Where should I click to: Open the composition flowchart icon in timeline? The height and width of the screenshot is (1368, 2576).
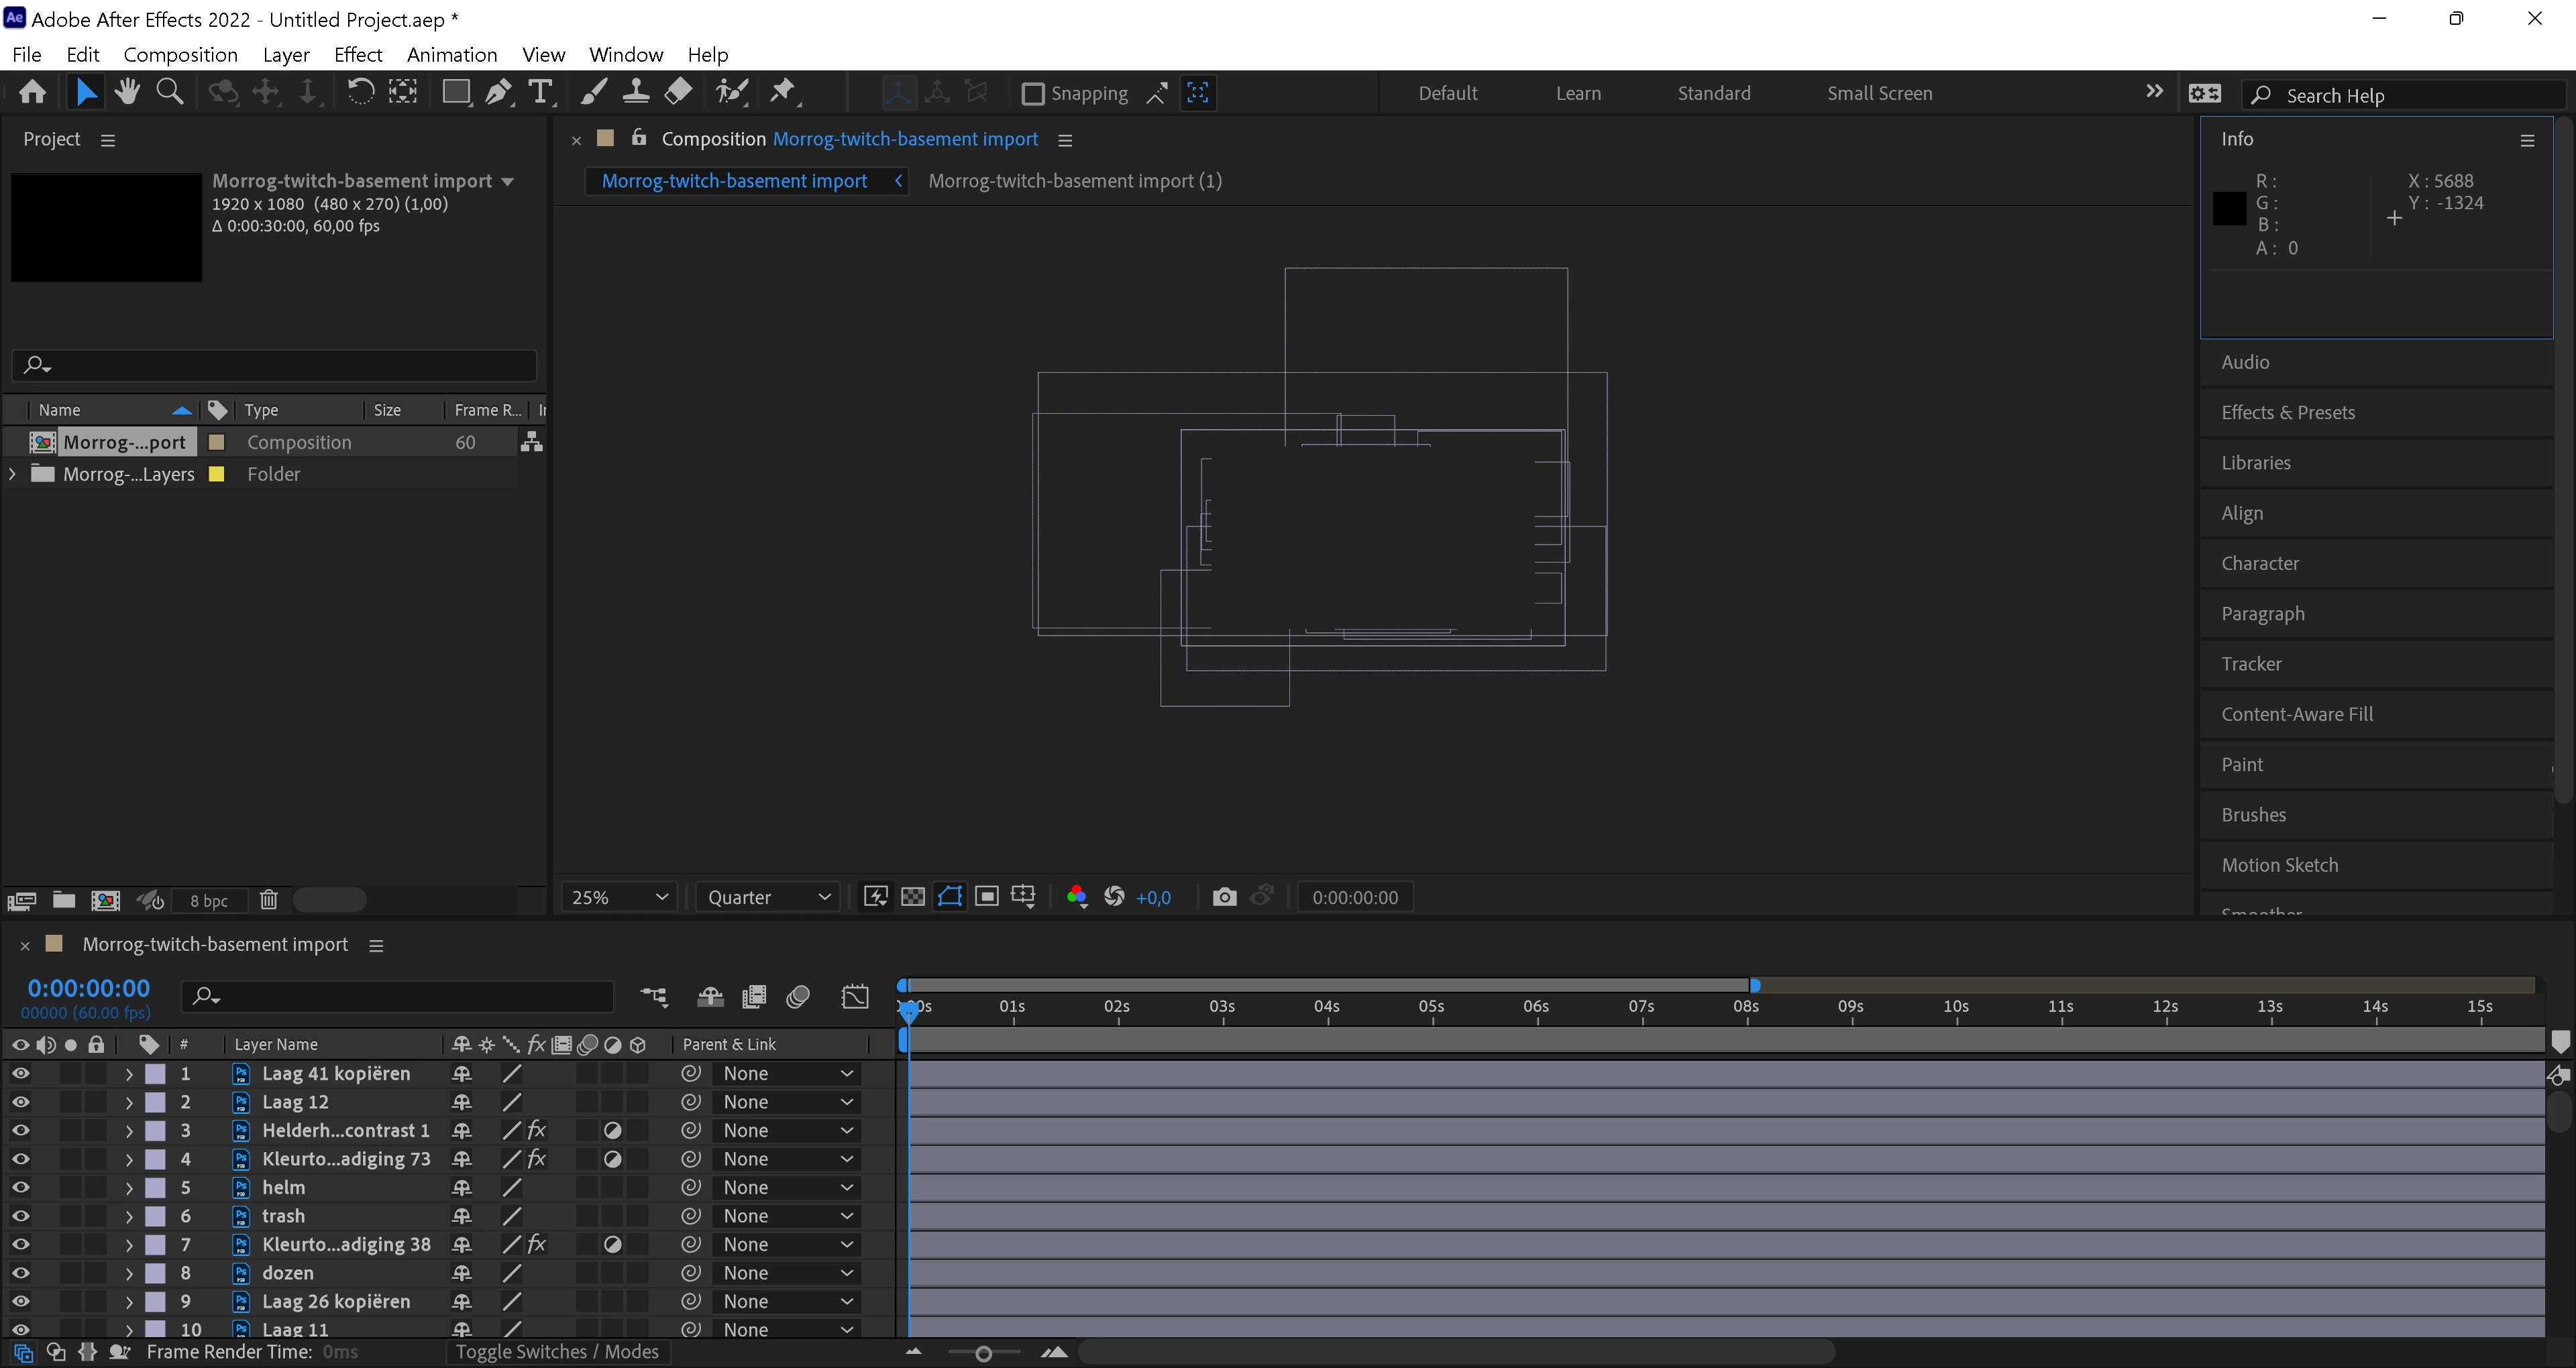654,996
